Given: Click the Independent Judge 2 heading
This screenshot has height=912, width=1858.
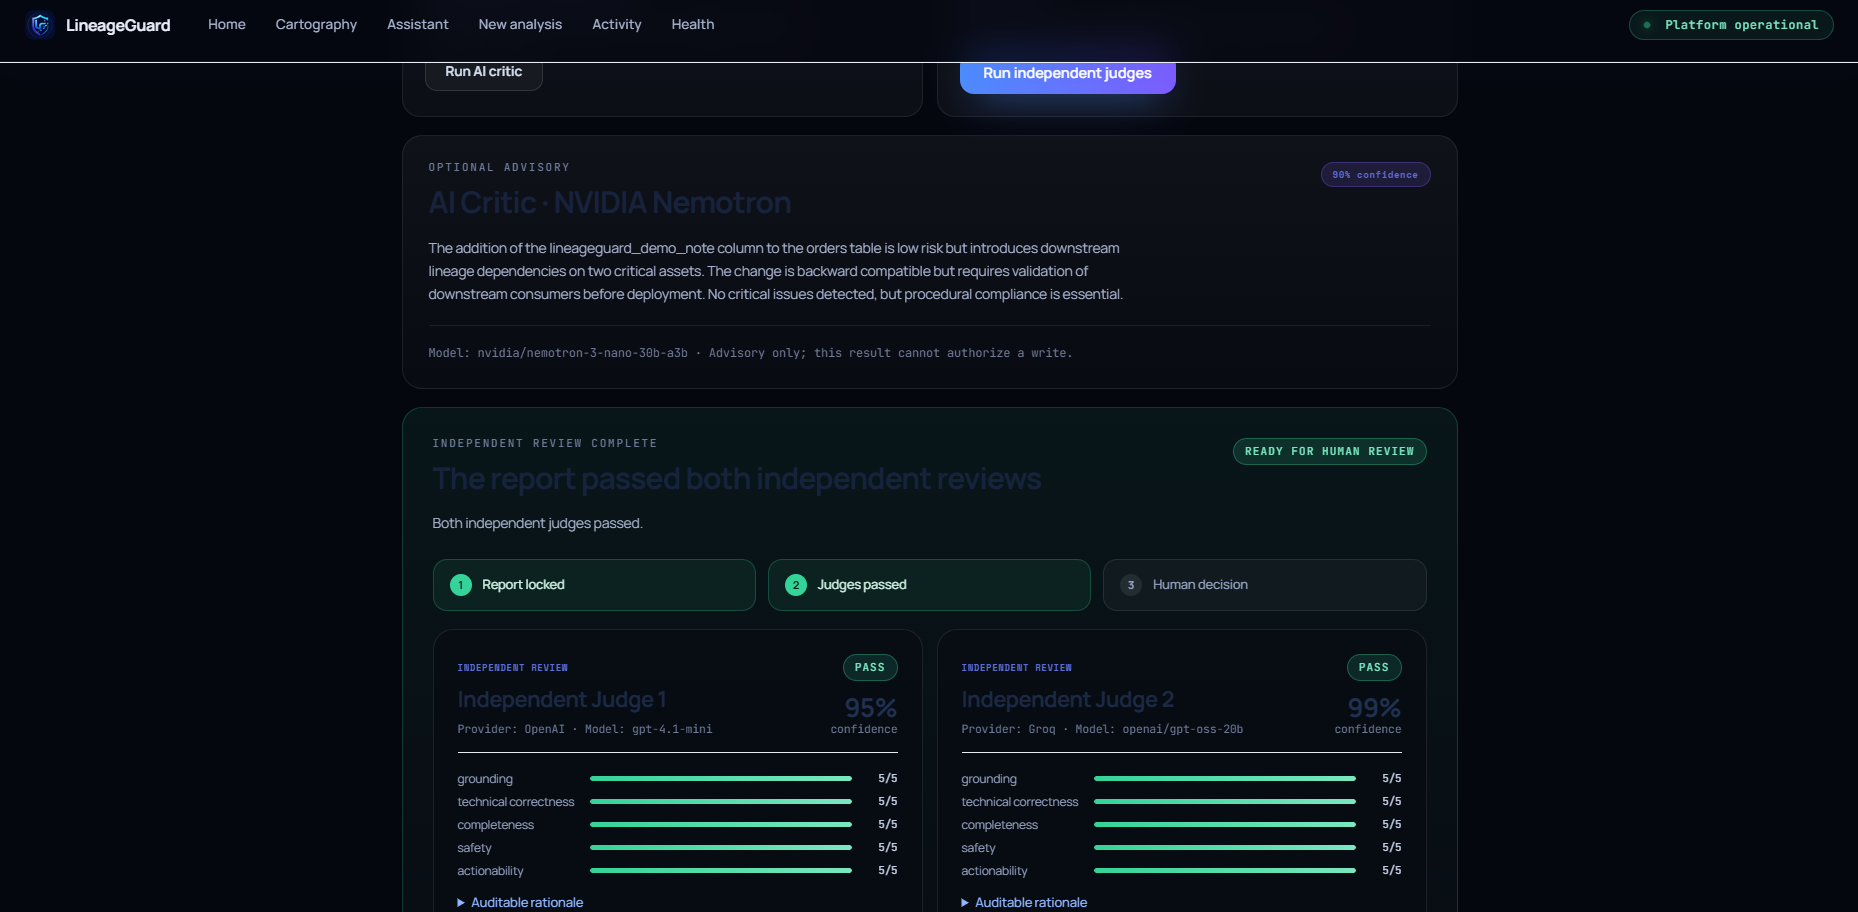Looking at the screenshot, I should (x=1068, y=700).
